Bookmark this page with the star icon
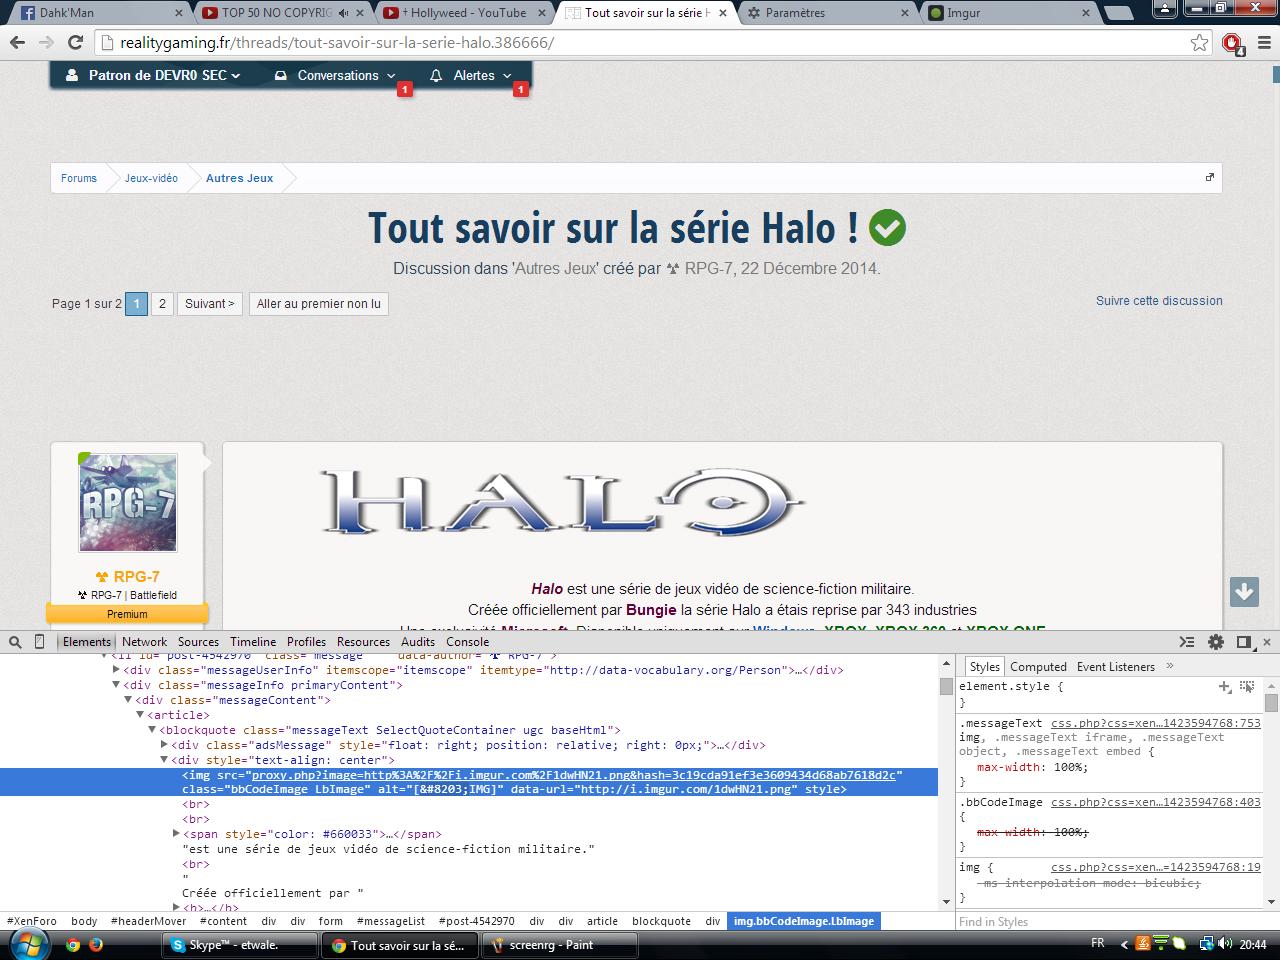 (x=1199, y=43)
